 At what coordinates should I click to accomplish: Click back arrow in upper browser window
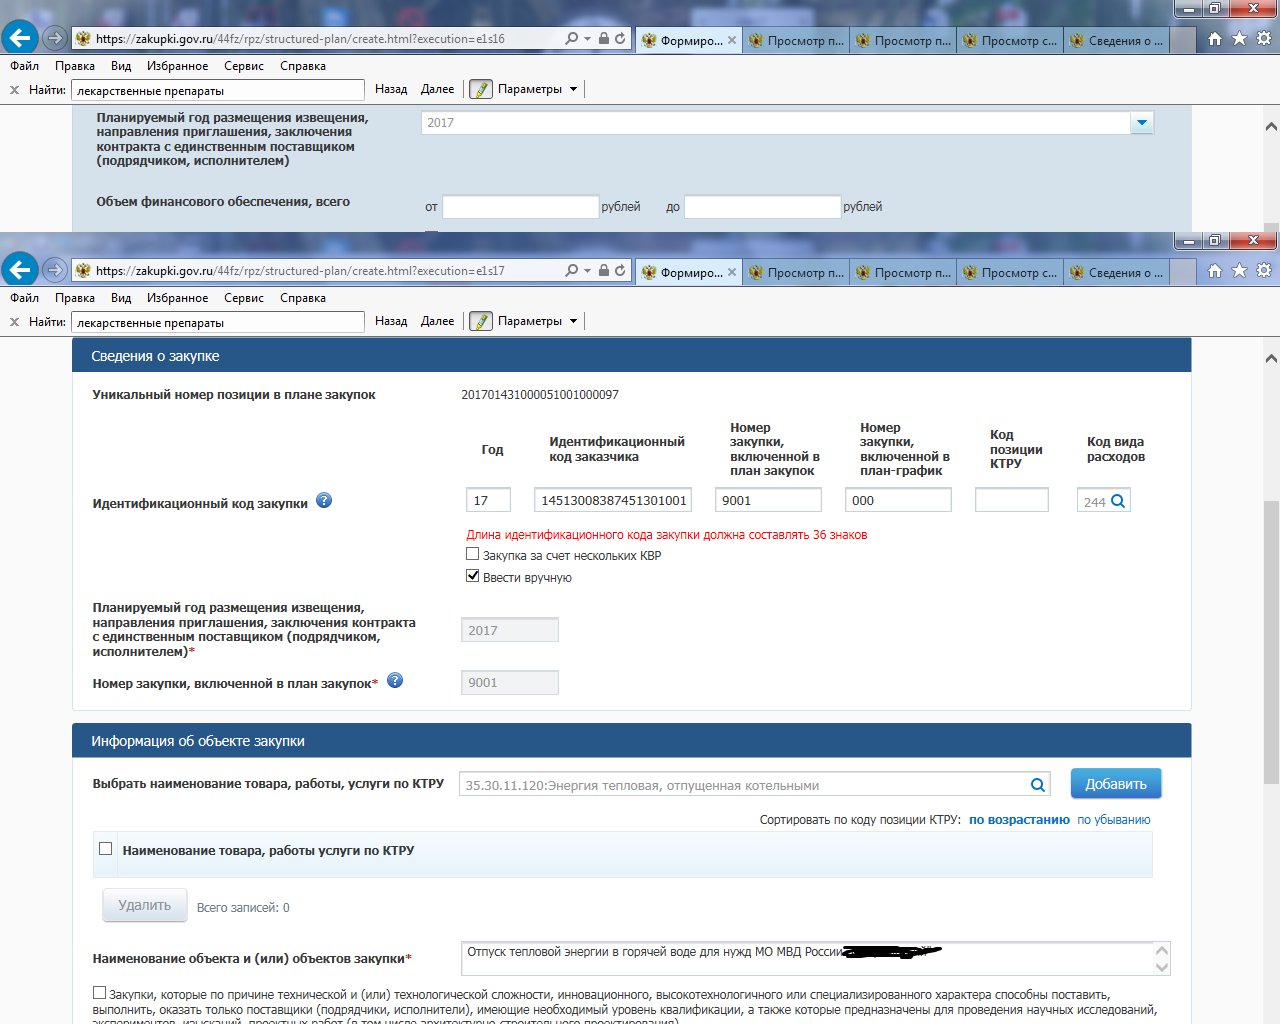click(19, 38)
